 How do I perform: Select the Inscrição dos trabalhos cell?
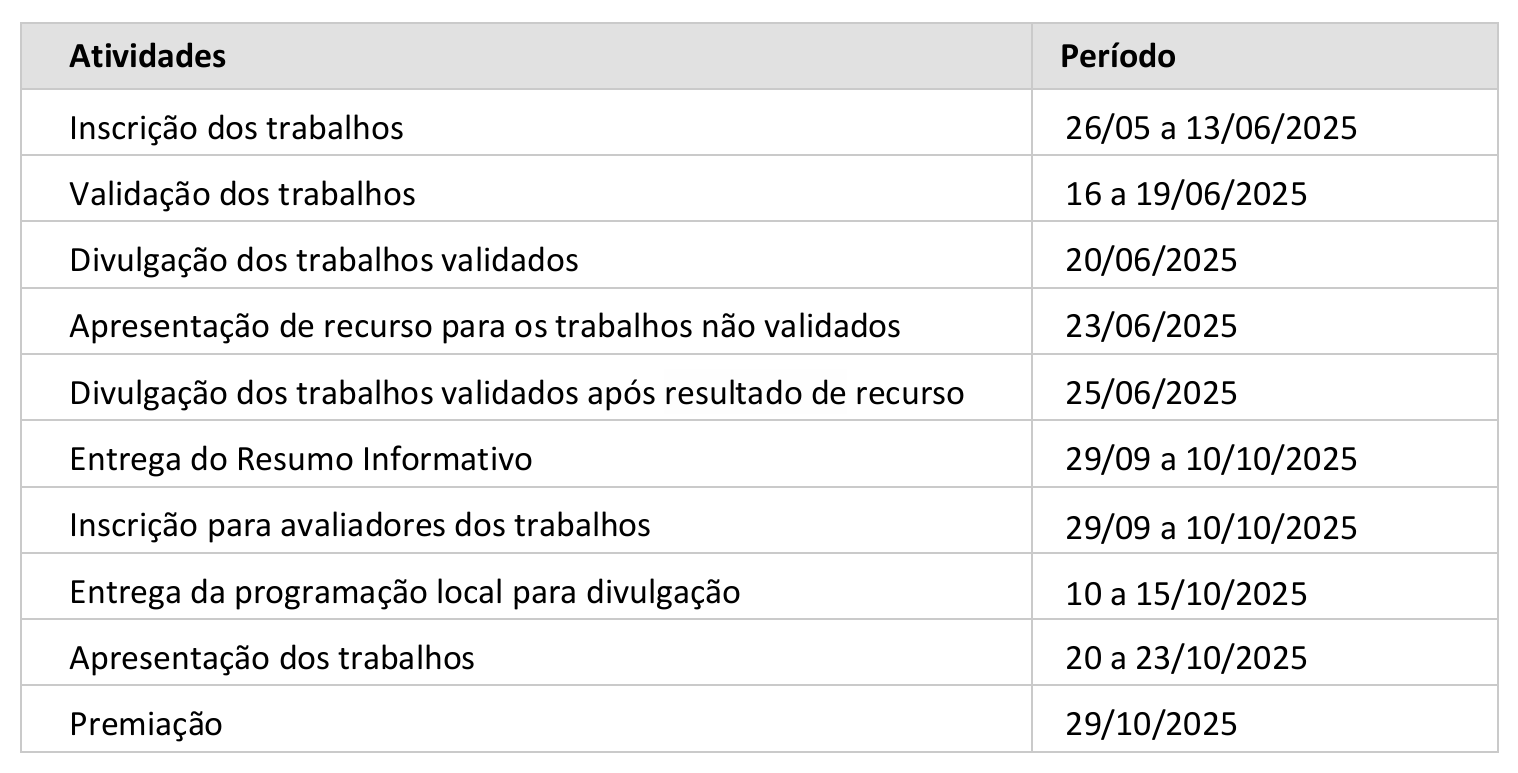[x=526, y=122]
